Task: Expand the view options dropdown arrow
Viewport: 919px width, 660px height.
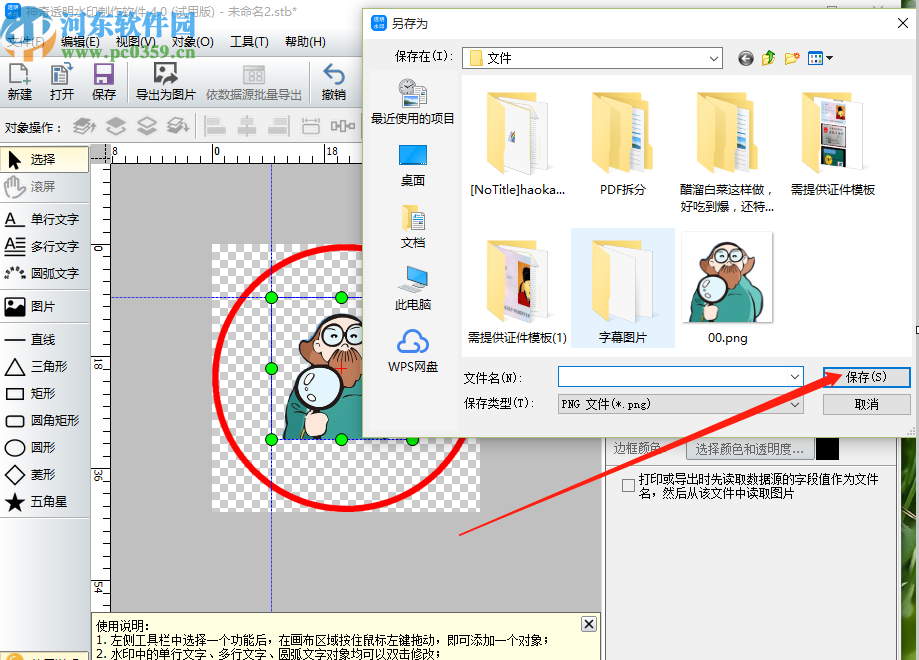Action: (x=831, y=58)
